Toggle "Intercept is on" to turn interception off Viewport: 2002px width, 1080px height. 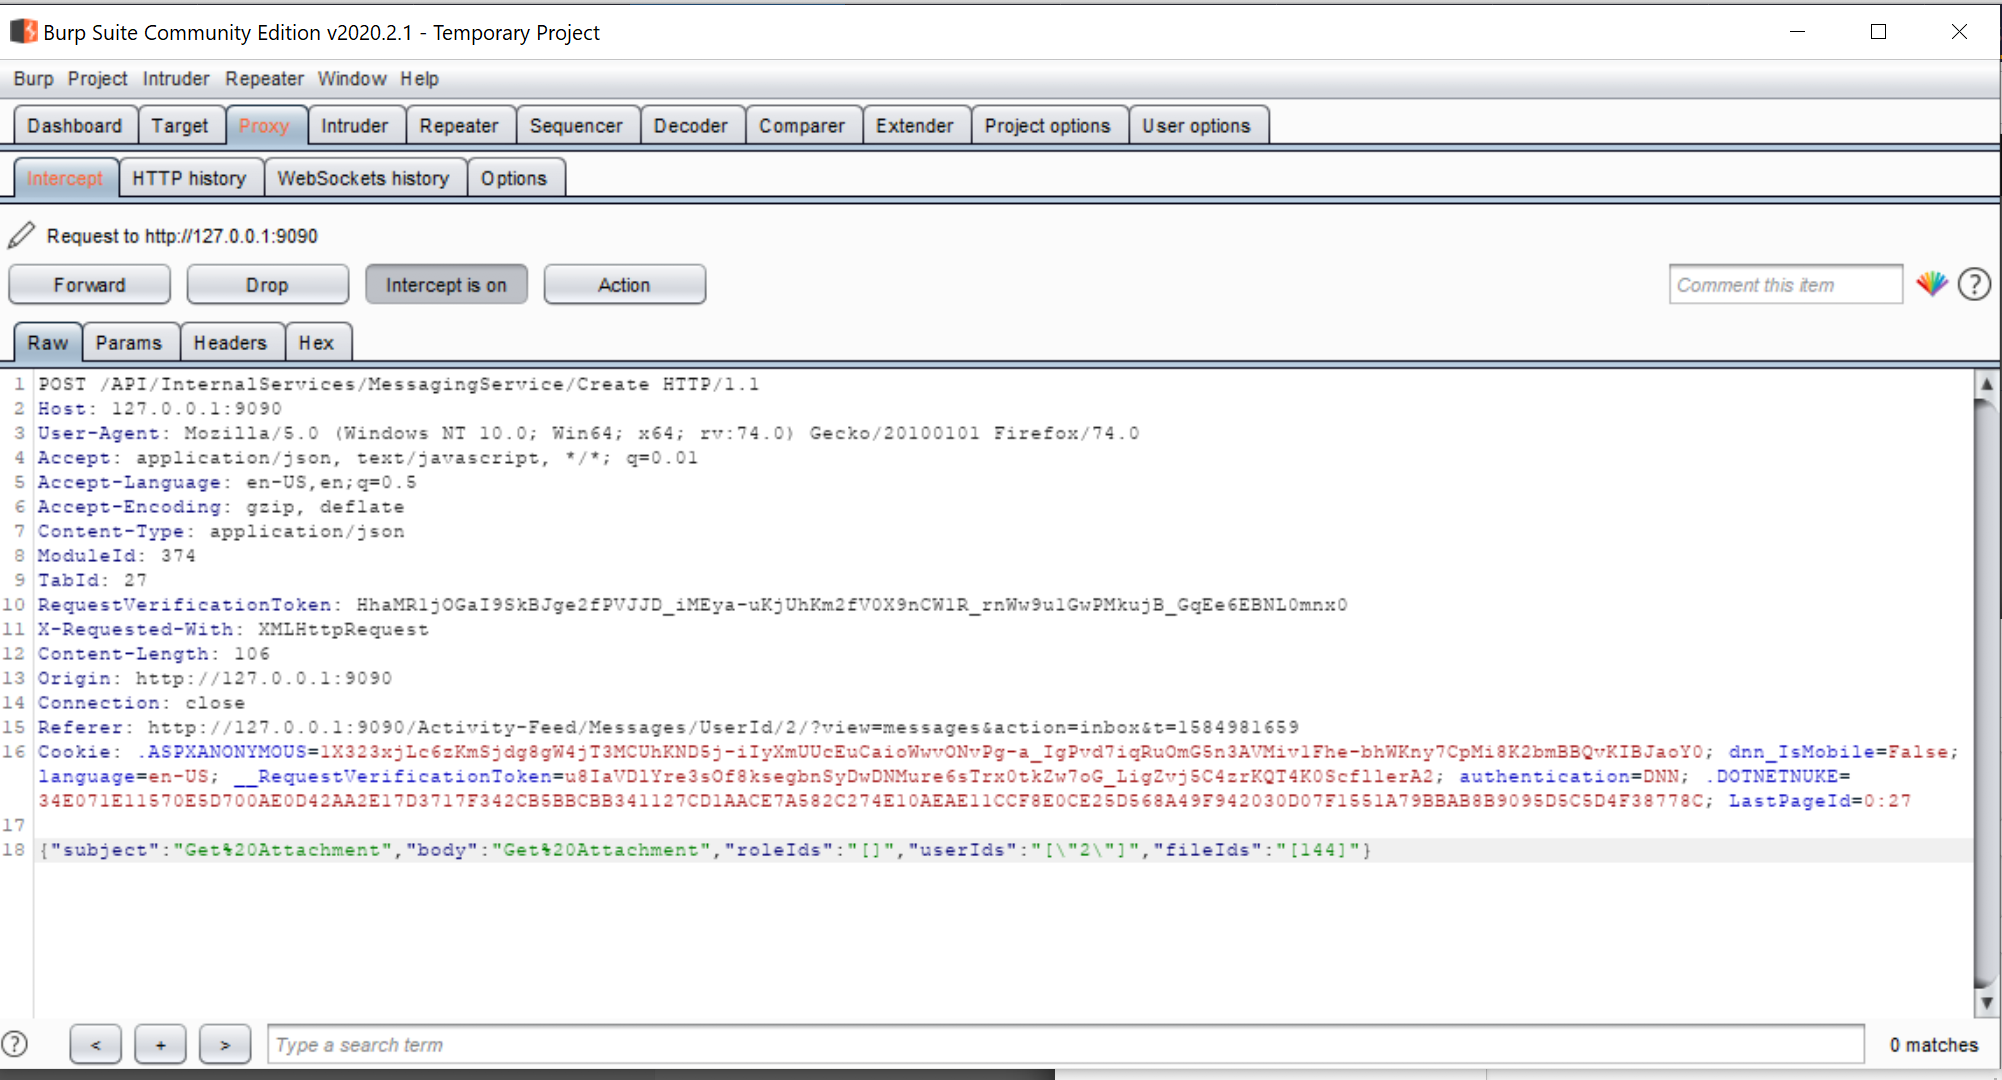pos(446,284)
